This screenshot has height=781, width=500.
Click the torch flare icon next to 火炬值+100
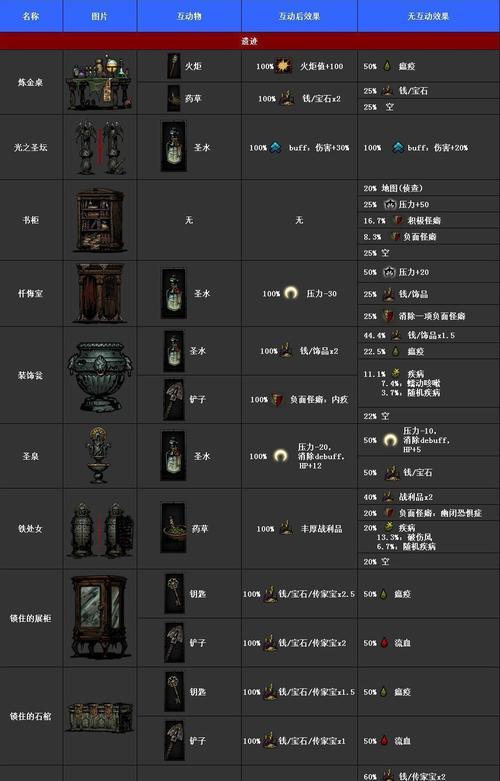[x=283, y=66]
